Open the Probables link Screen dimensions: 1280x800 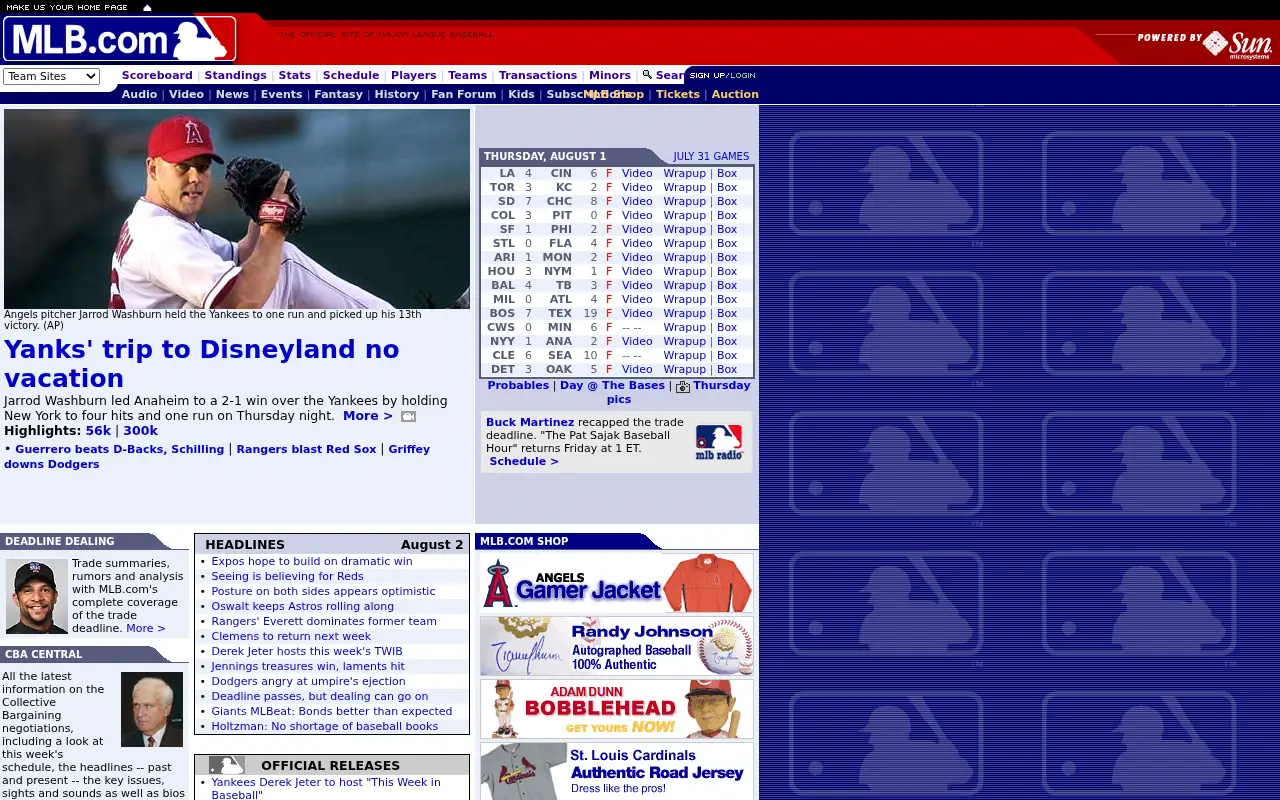(x=518, y=385)
